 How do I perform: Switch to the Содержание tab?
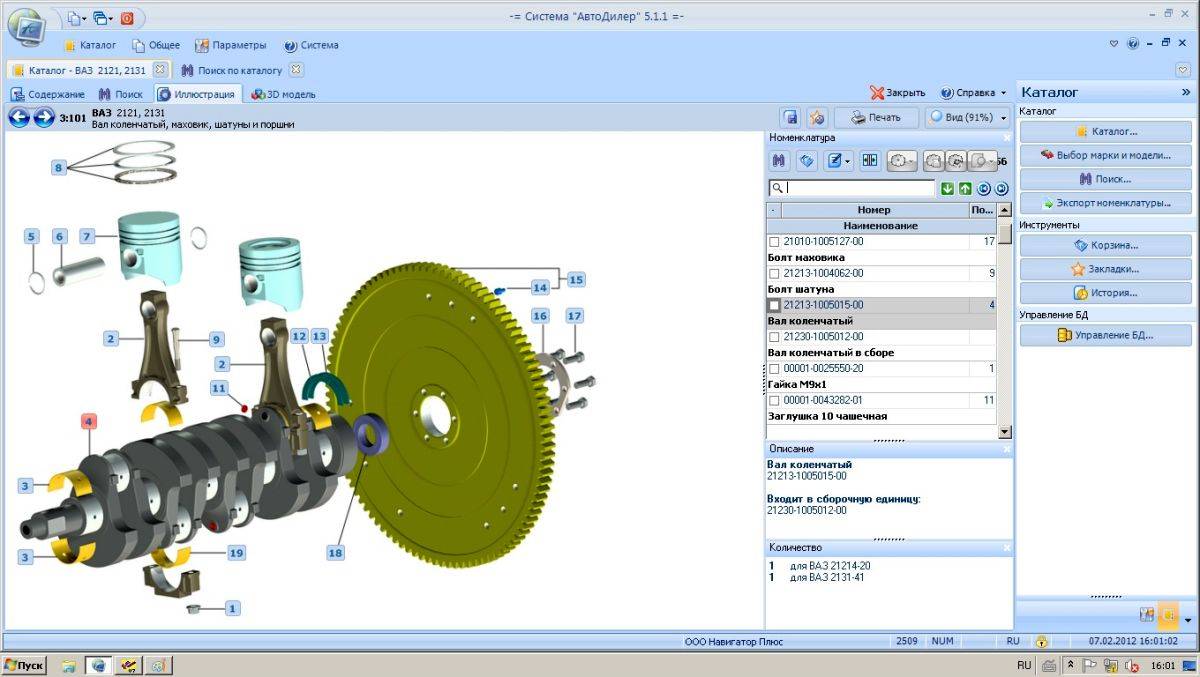[48, 94]
